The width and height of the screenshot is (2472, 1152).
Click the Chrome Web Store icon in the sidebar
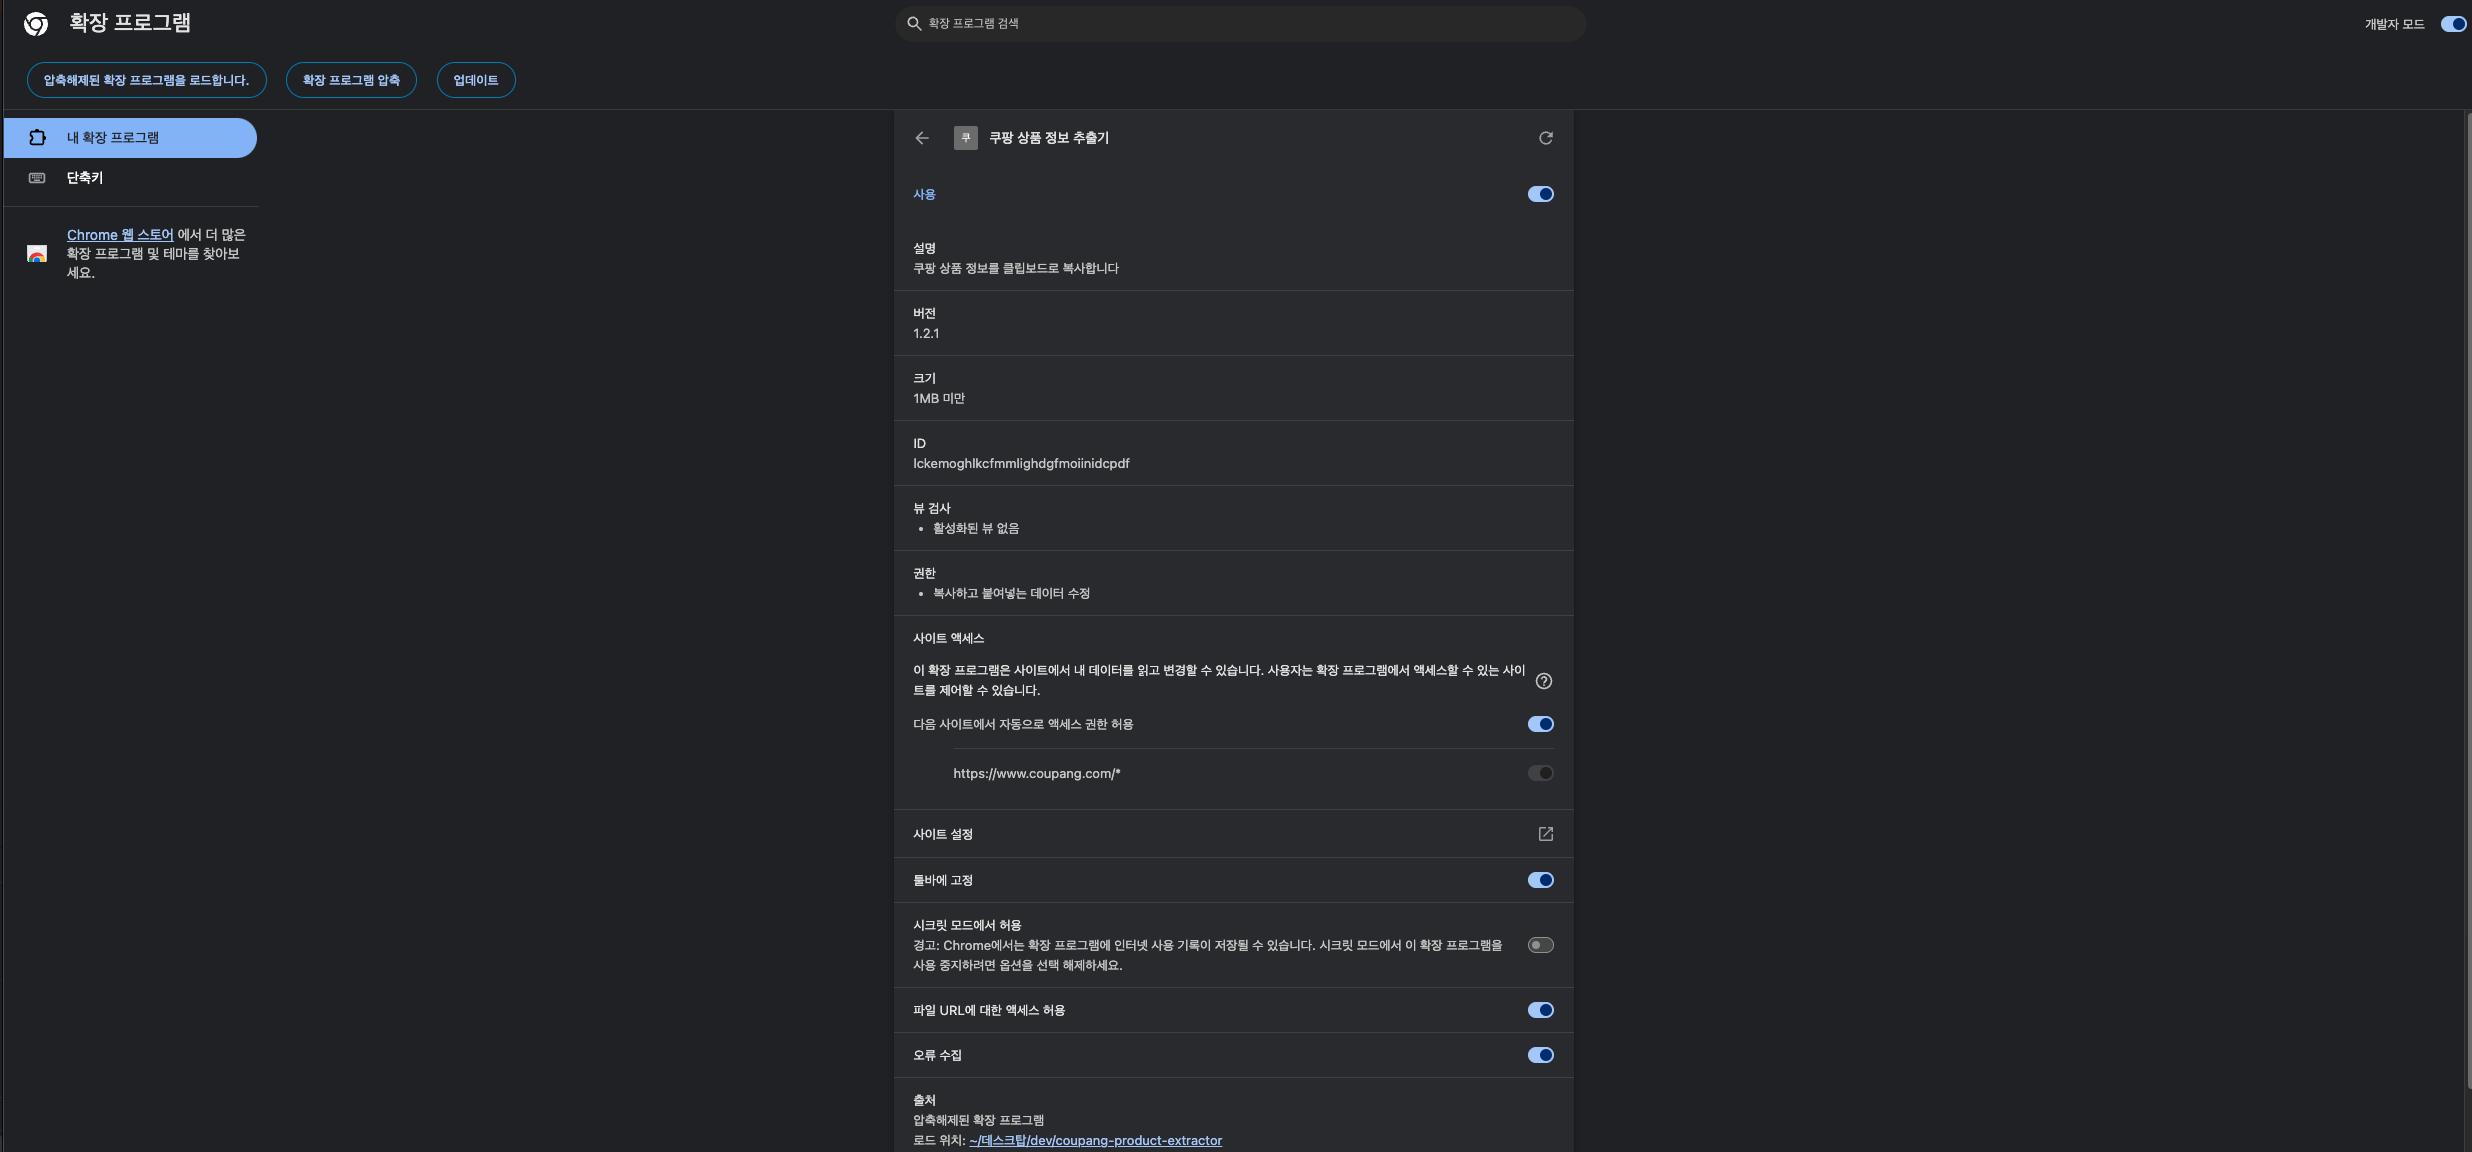point(37,253)
